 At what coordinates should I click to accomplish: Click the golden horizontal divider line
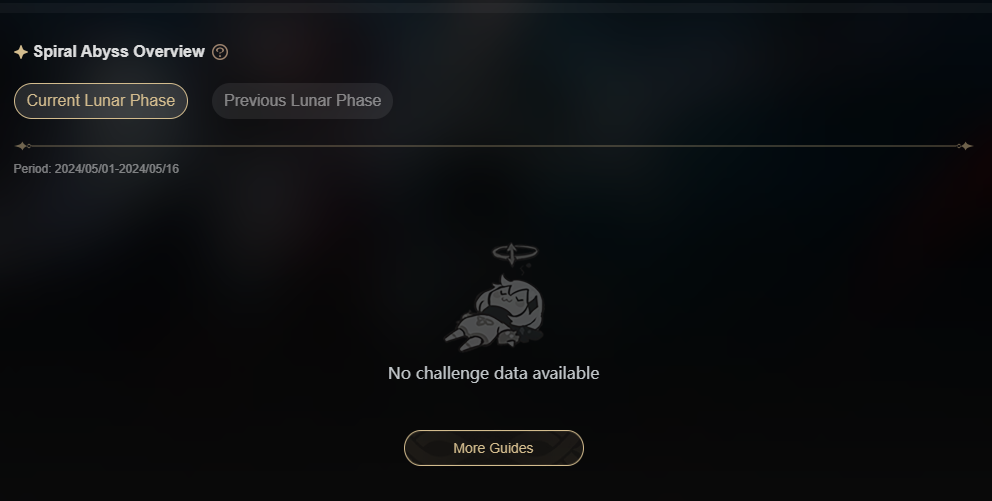[493, 146]
